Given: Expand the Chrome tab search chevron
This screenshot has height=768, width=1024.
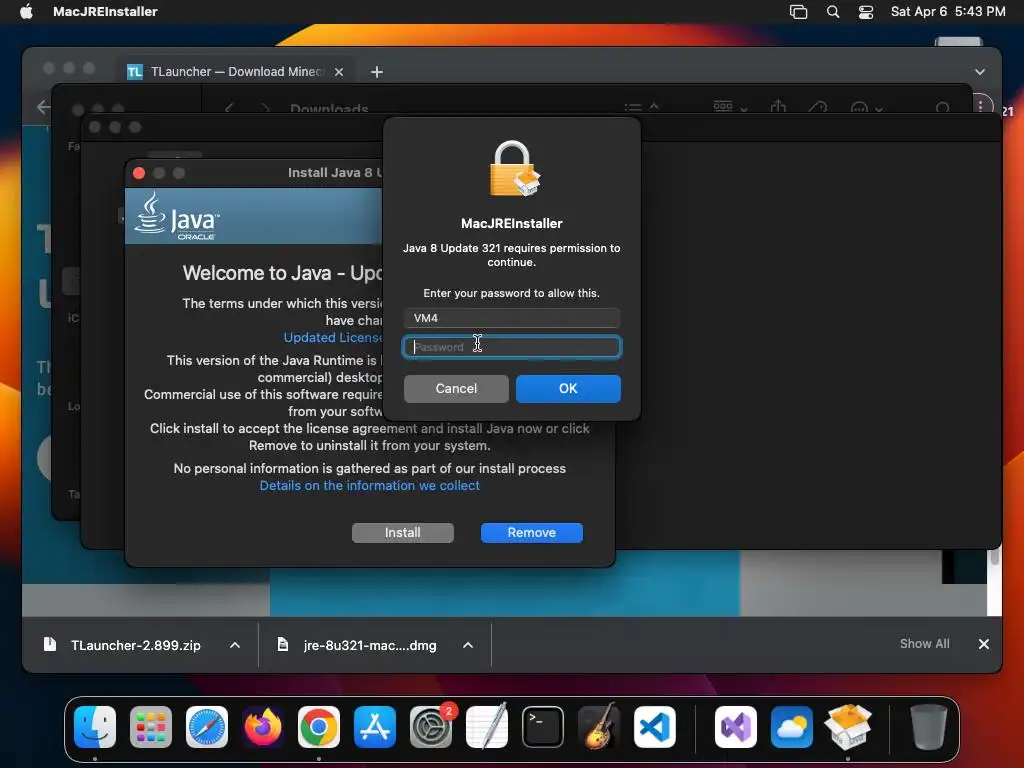Looking at the screenshot, I should pos(980,72).
